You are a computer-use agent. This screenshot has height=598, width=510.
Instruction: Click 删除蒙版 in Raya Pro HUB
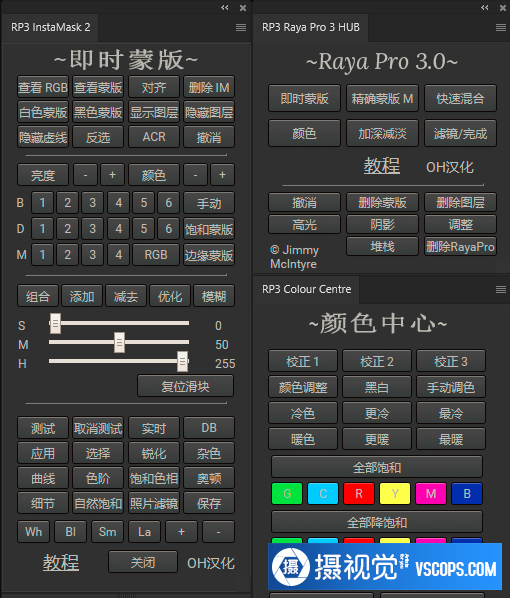[382, 202]
